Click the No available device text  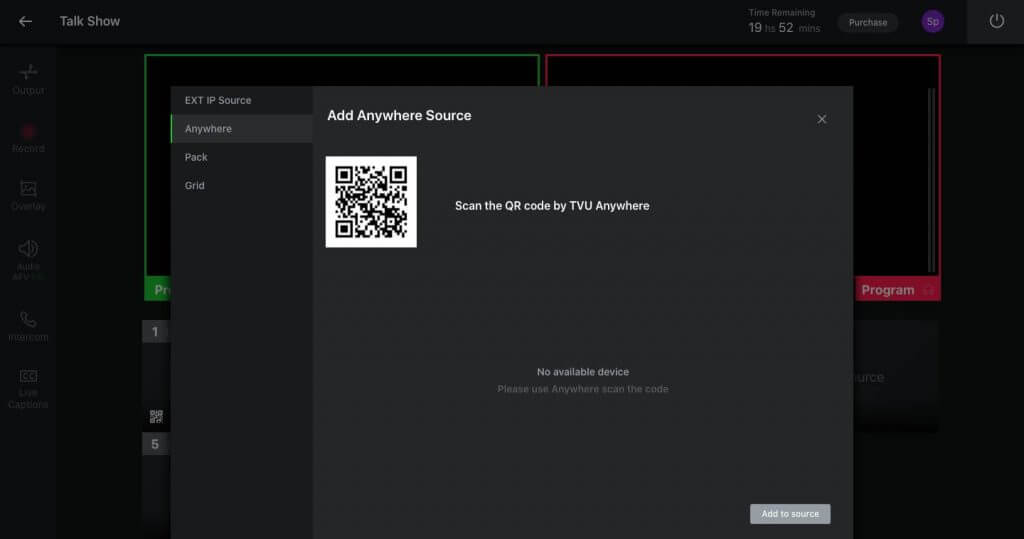coord(583,372)
